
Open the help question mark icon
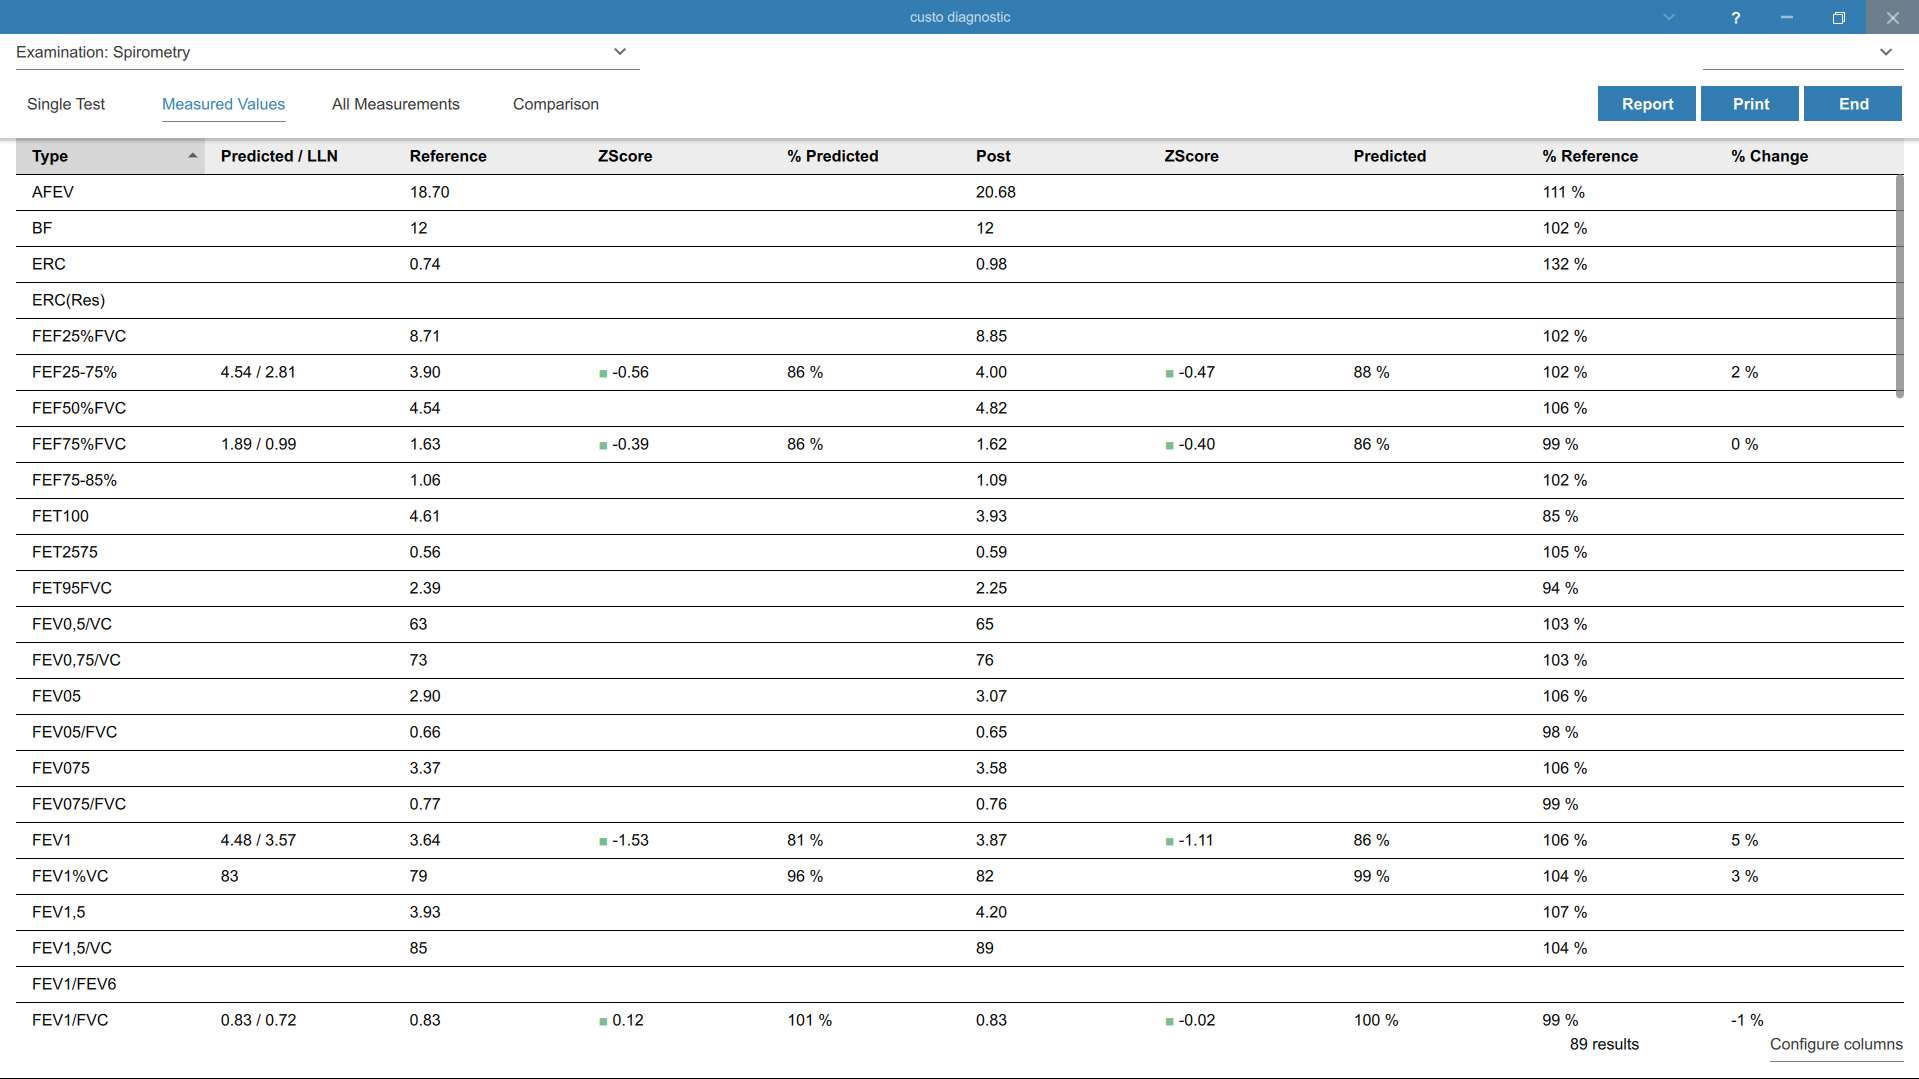pyautogui.click(x=1736, y=18)
